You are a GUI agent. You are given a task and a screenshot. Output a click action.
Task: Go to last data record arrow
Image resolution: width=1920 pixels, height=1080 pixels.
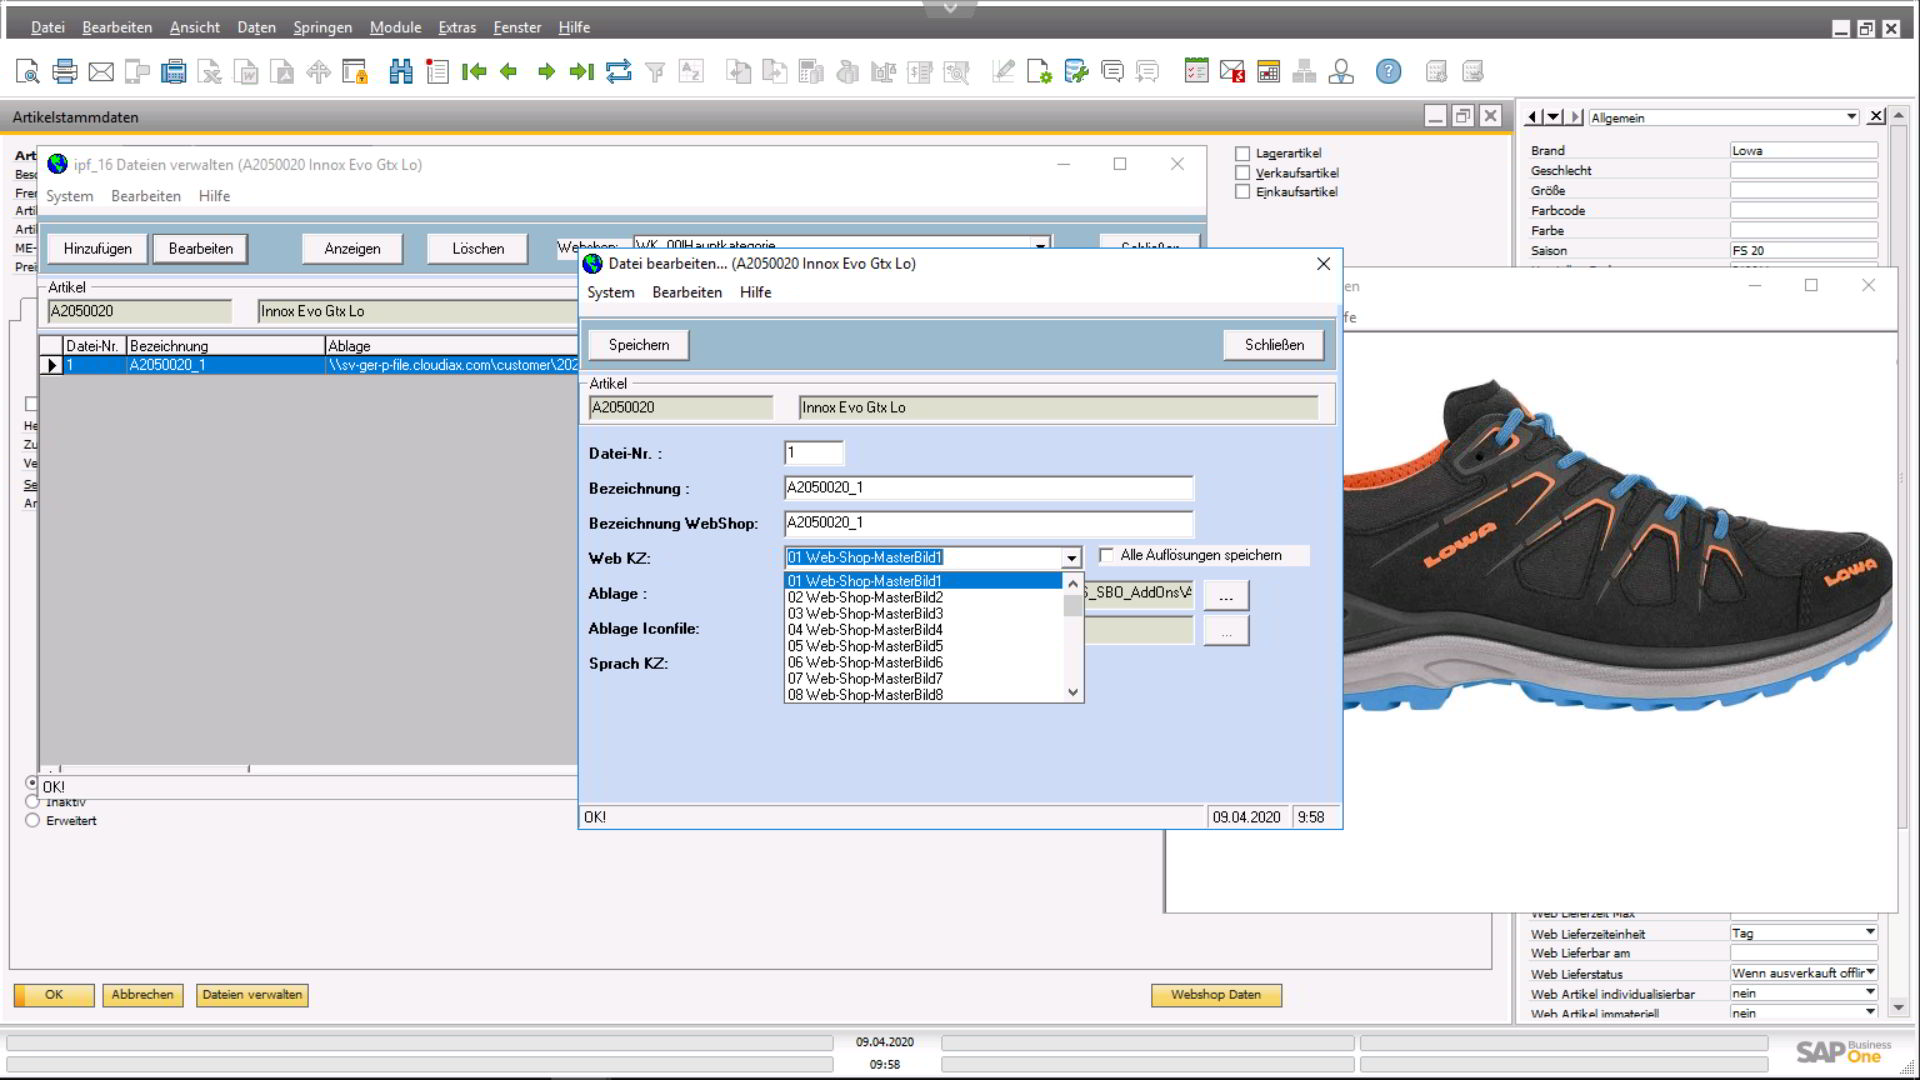pos(581,71)
